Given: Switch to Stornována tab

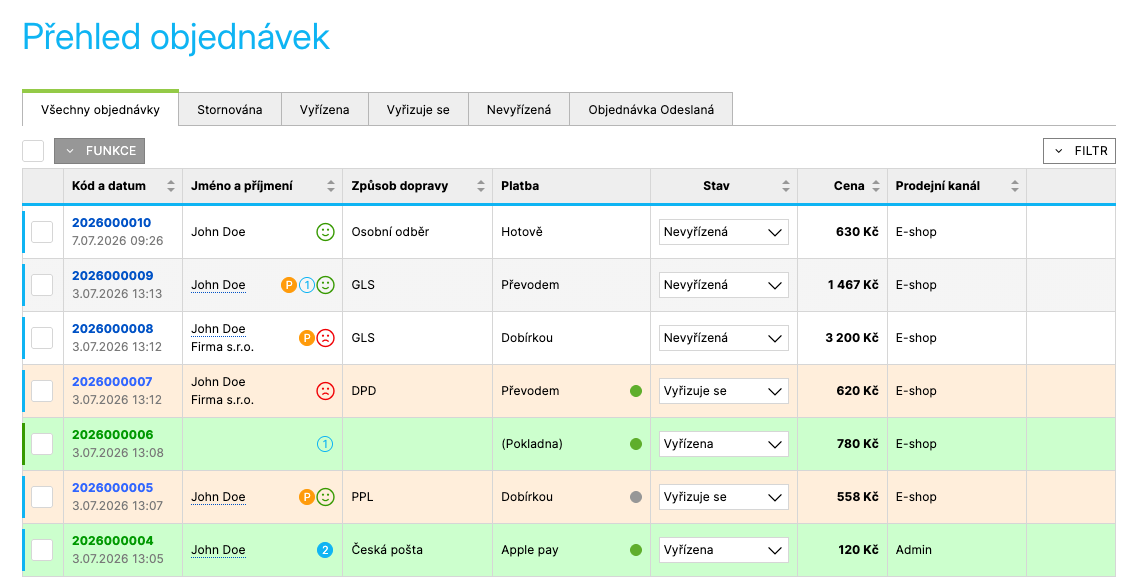Looking at the screenshot, I should click(x=230, y=110).
